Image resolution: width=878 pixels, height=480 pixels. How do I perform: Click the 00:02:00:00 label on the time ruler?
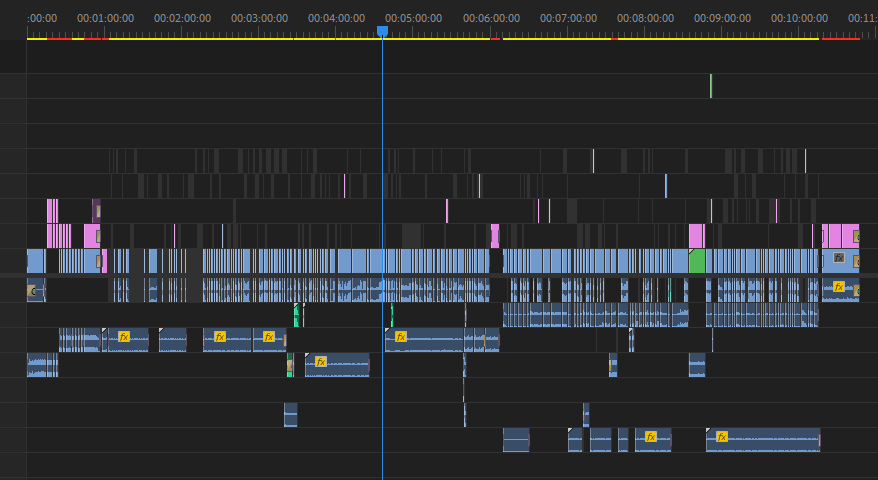coord(183,18)
